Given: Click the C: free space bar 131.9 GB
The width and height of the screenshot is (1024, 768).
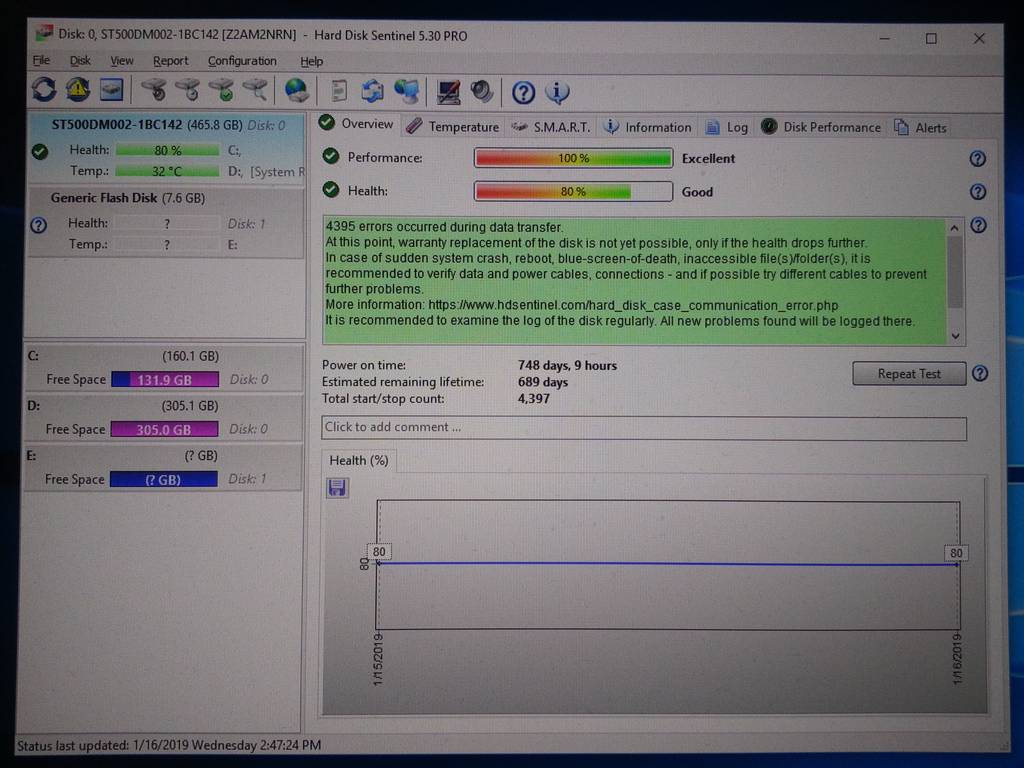Looking at the screenshot, I should 165,380.
